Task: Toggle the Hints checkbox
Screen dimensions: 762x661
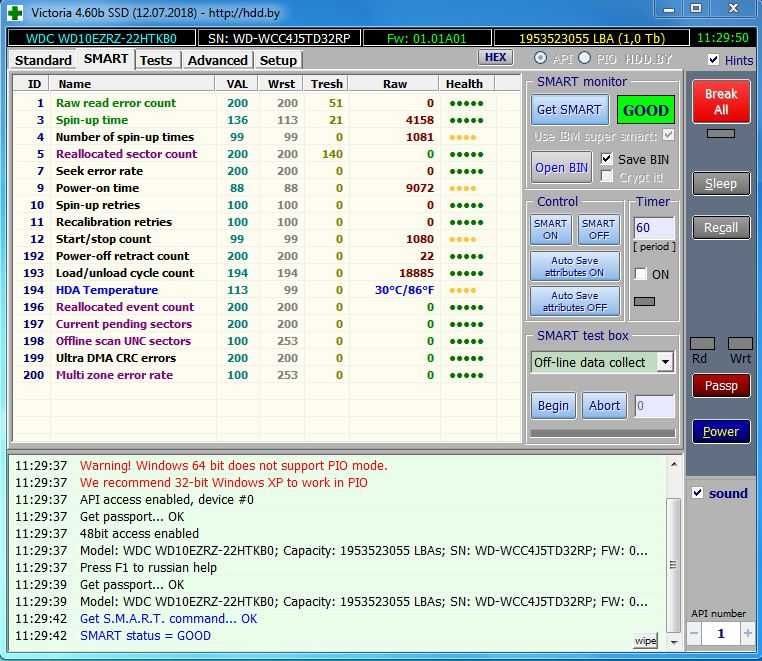Action: point(713,60)
